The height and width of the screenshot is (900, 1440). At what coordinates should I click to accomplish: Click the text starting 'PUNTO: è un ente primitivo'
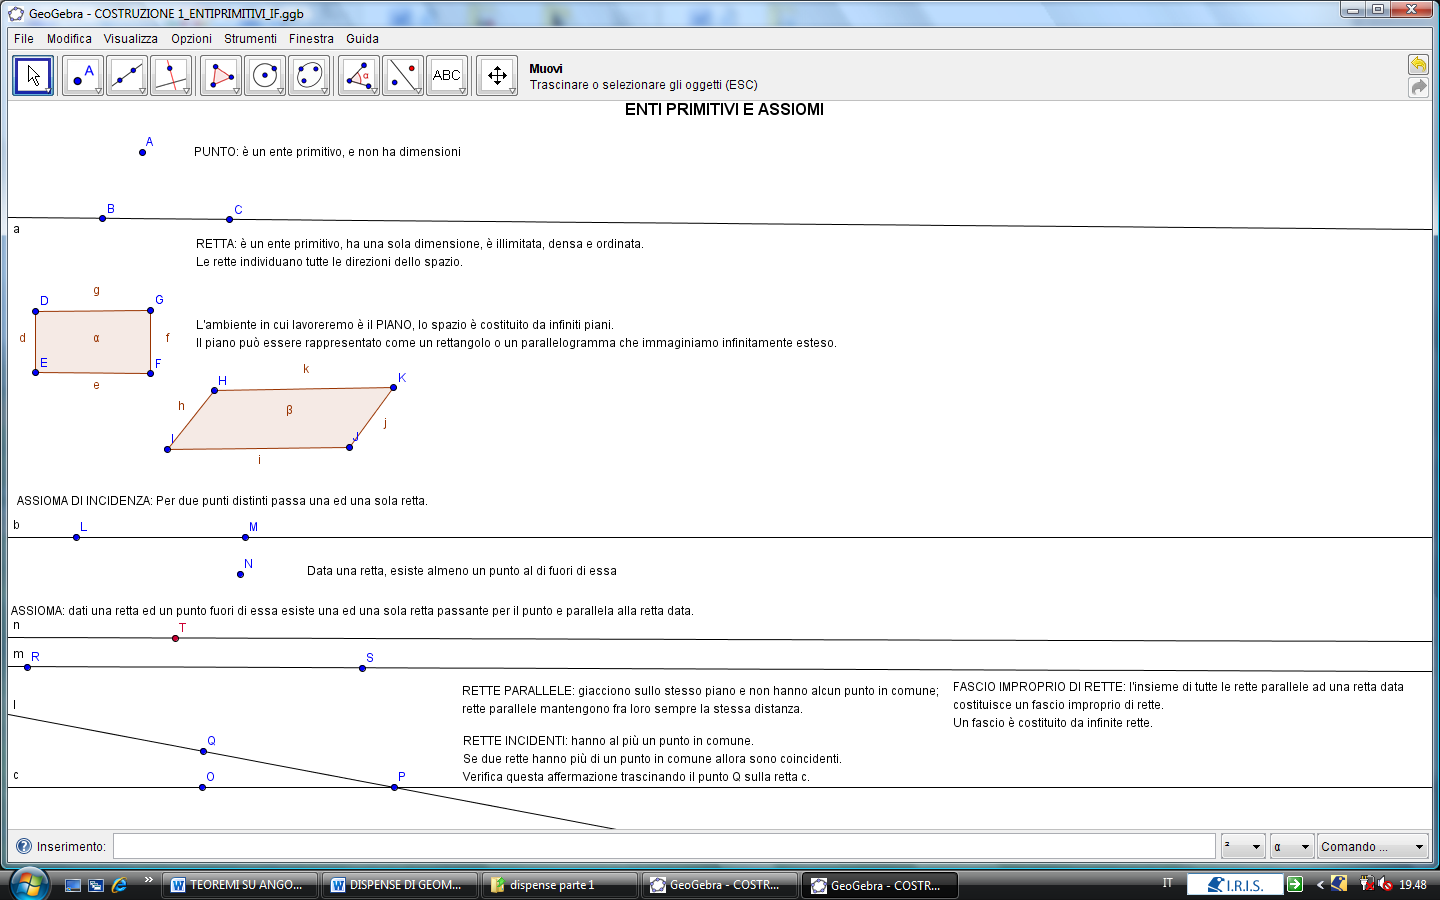(327, 152)
